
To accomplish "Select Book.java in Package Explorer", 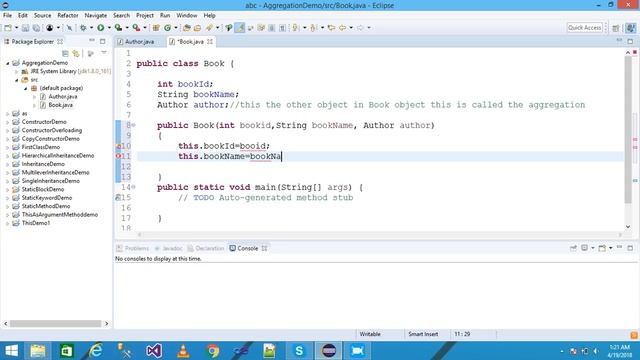I will (60, 105).
